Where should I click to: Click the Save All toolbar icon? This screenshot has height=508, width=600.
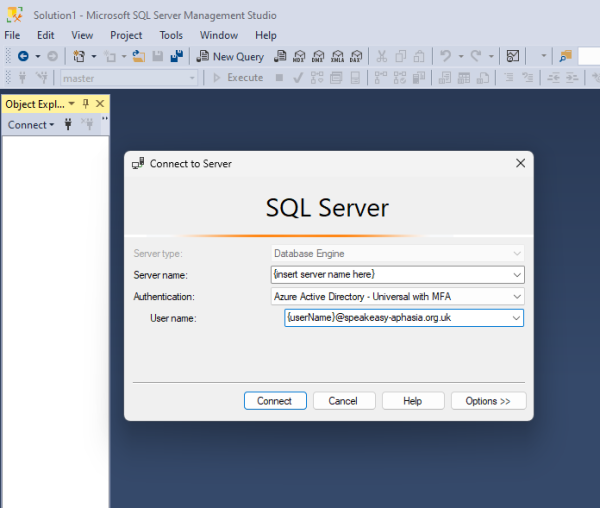click(177, 57)
